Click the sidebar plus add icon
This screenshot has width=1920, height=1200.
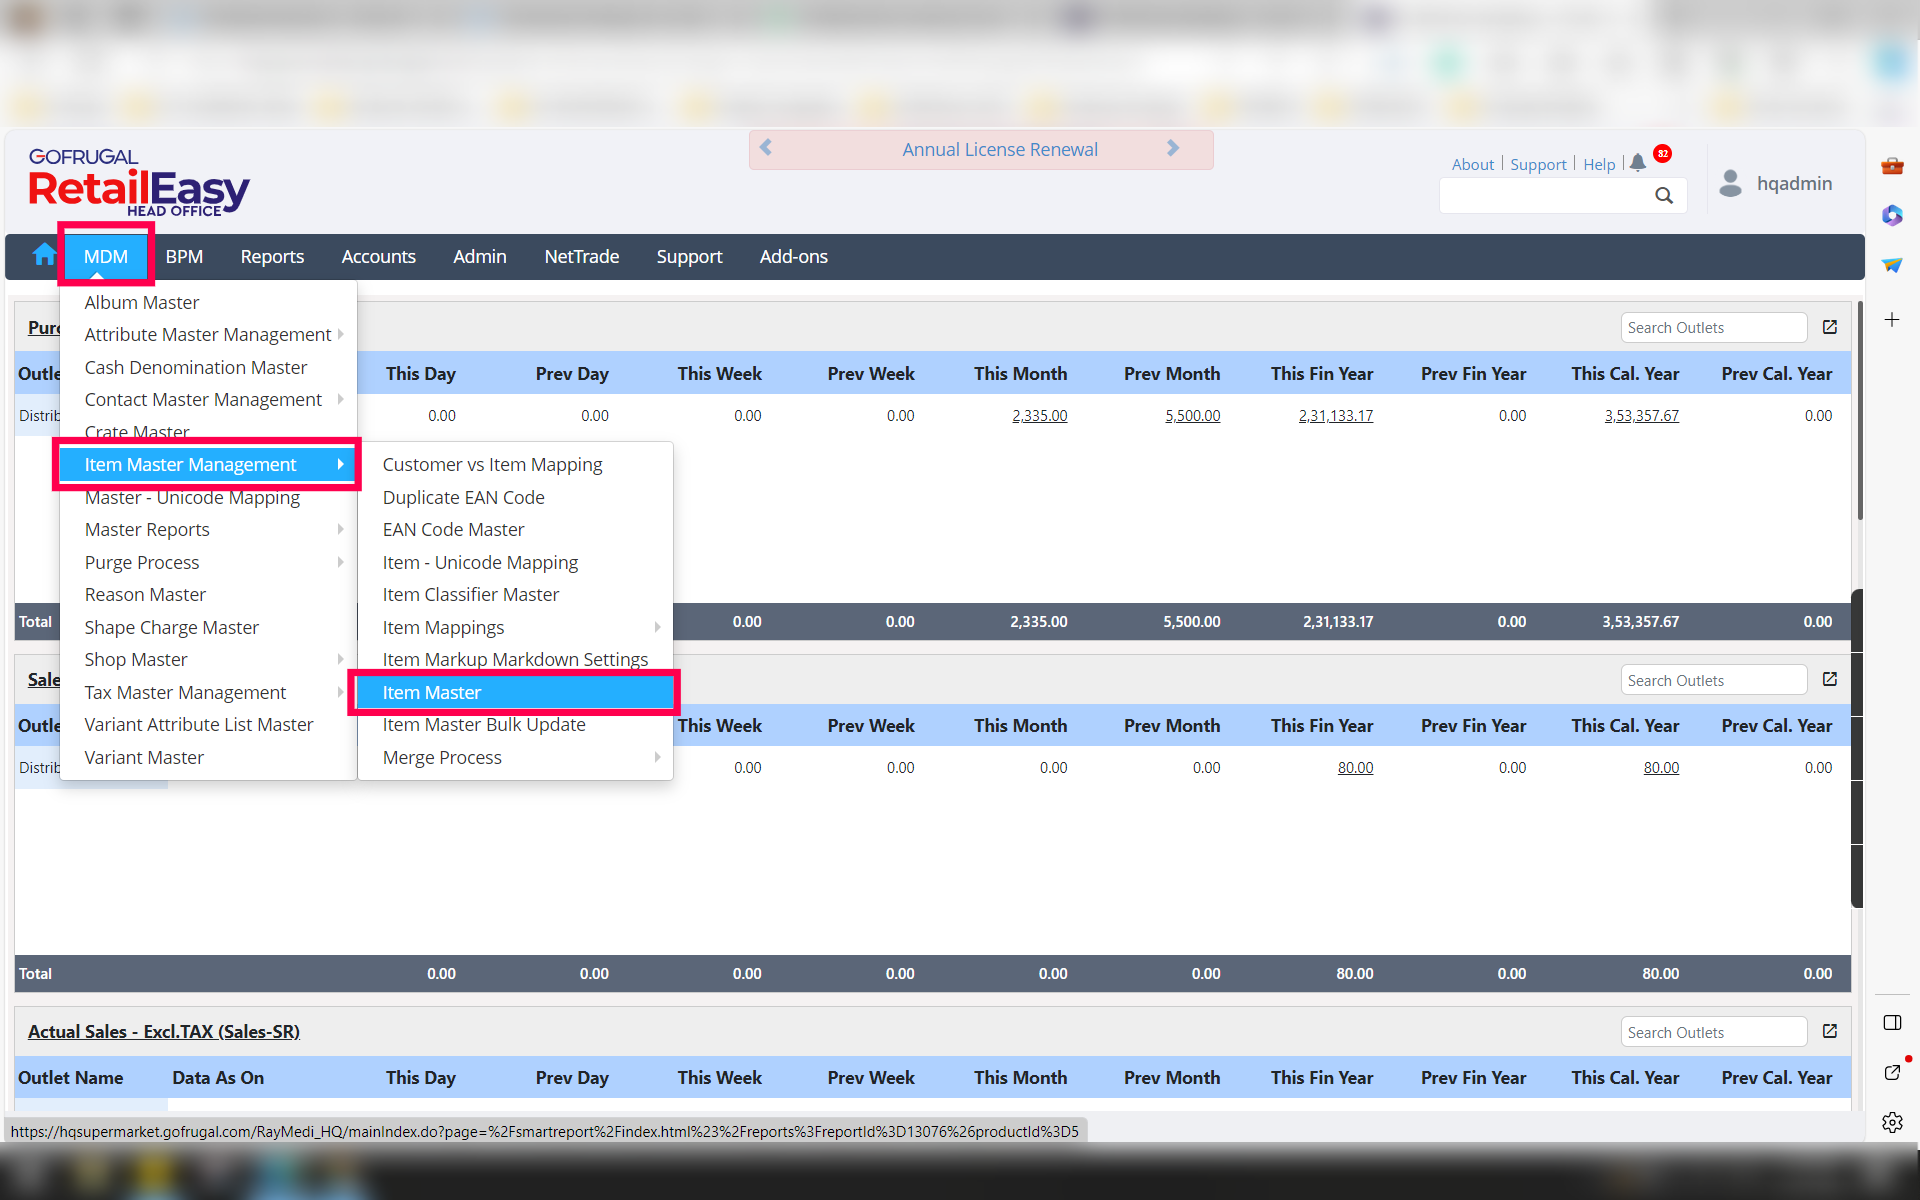[x=1892, y=320]
